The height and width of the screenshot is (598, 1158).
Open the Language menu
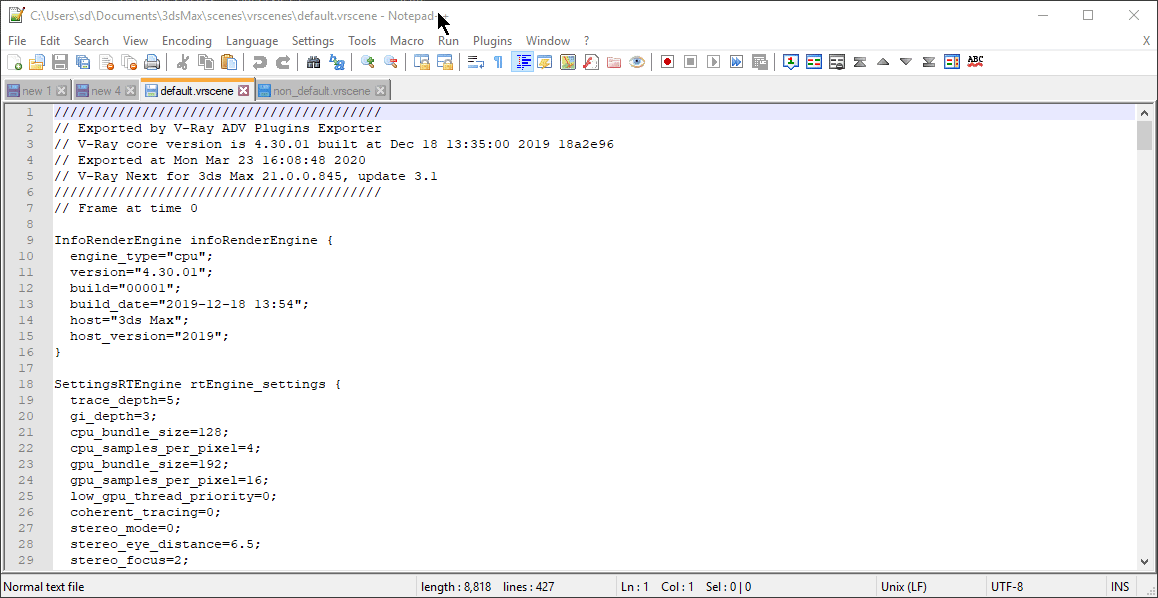pos(252,41)
